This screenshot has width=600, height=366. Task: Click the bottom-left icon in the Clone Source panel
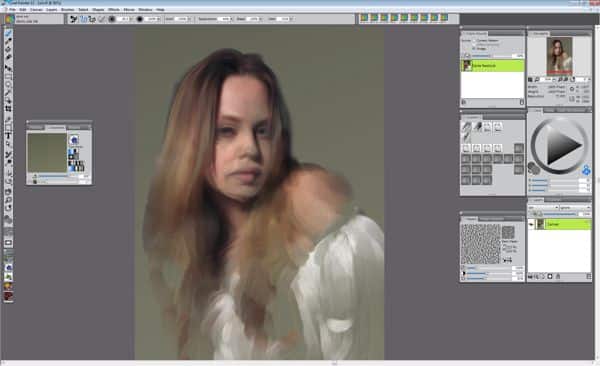464,102
